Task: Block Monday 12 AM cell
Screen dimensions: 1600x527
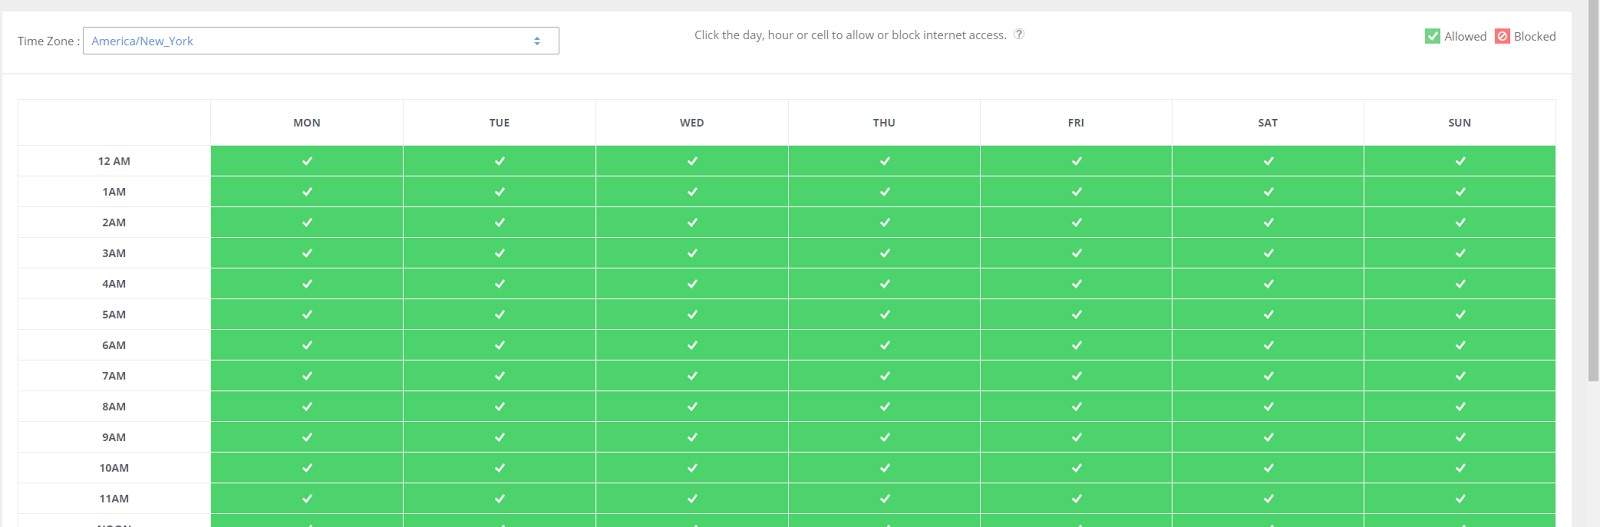Action: pos(307,161)
